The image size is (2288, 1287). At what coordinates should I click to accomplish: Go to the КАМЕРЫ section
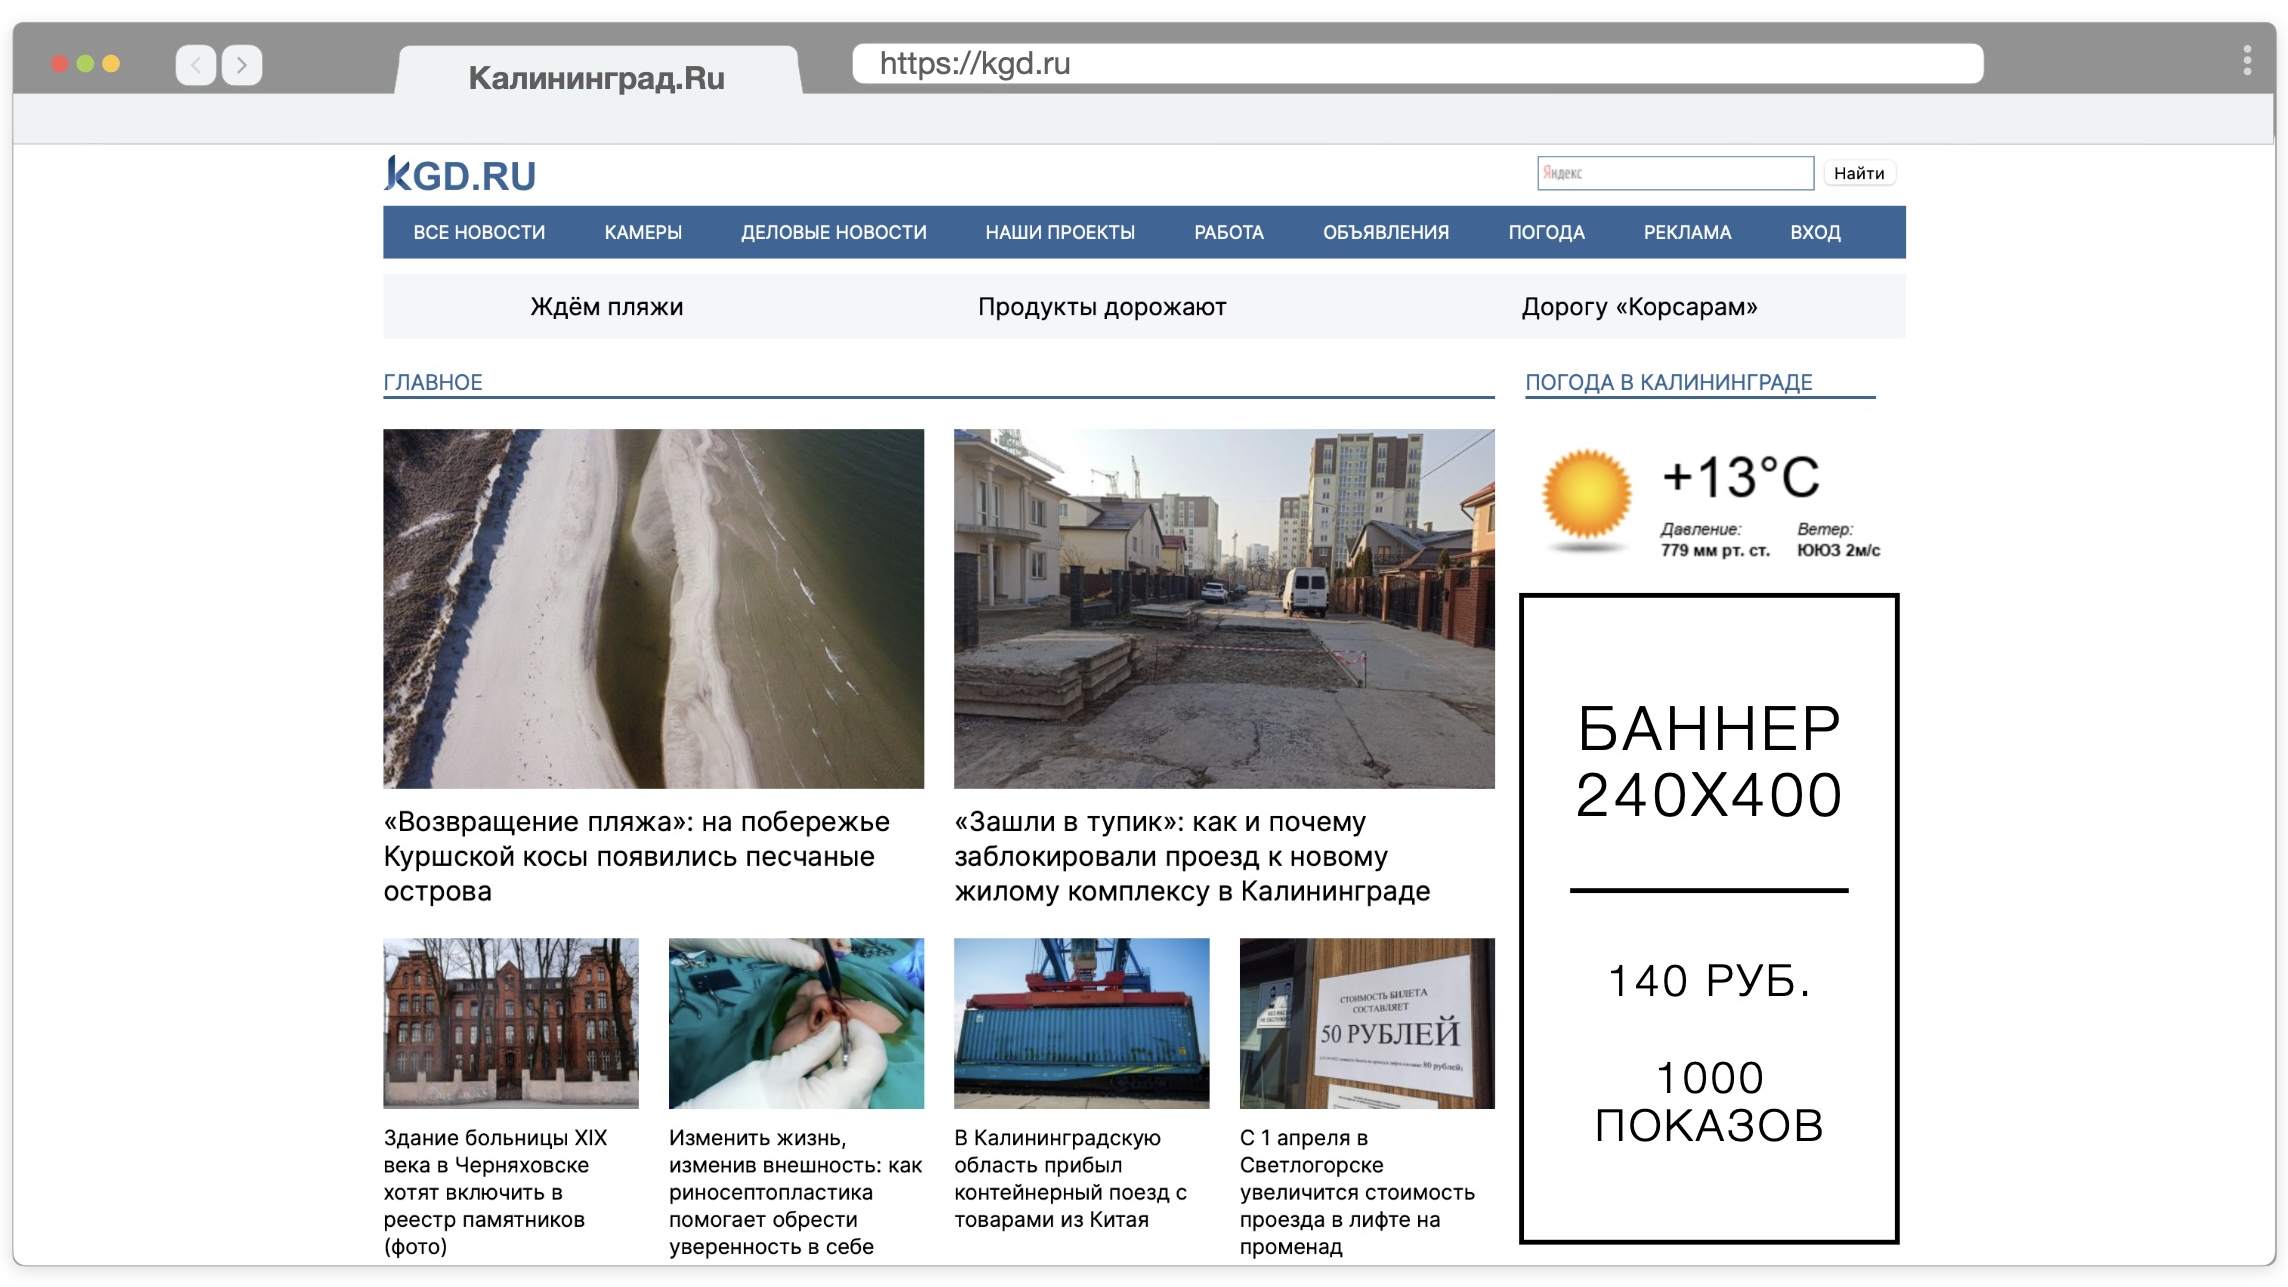(x=643, y=232)
